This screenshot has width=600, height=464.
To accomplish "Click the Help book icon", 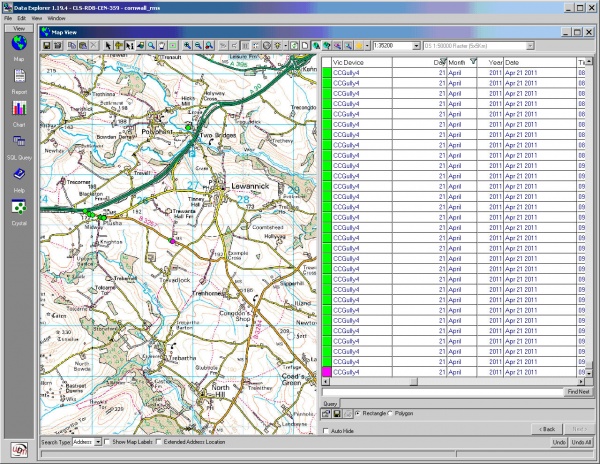I will 18,175.
